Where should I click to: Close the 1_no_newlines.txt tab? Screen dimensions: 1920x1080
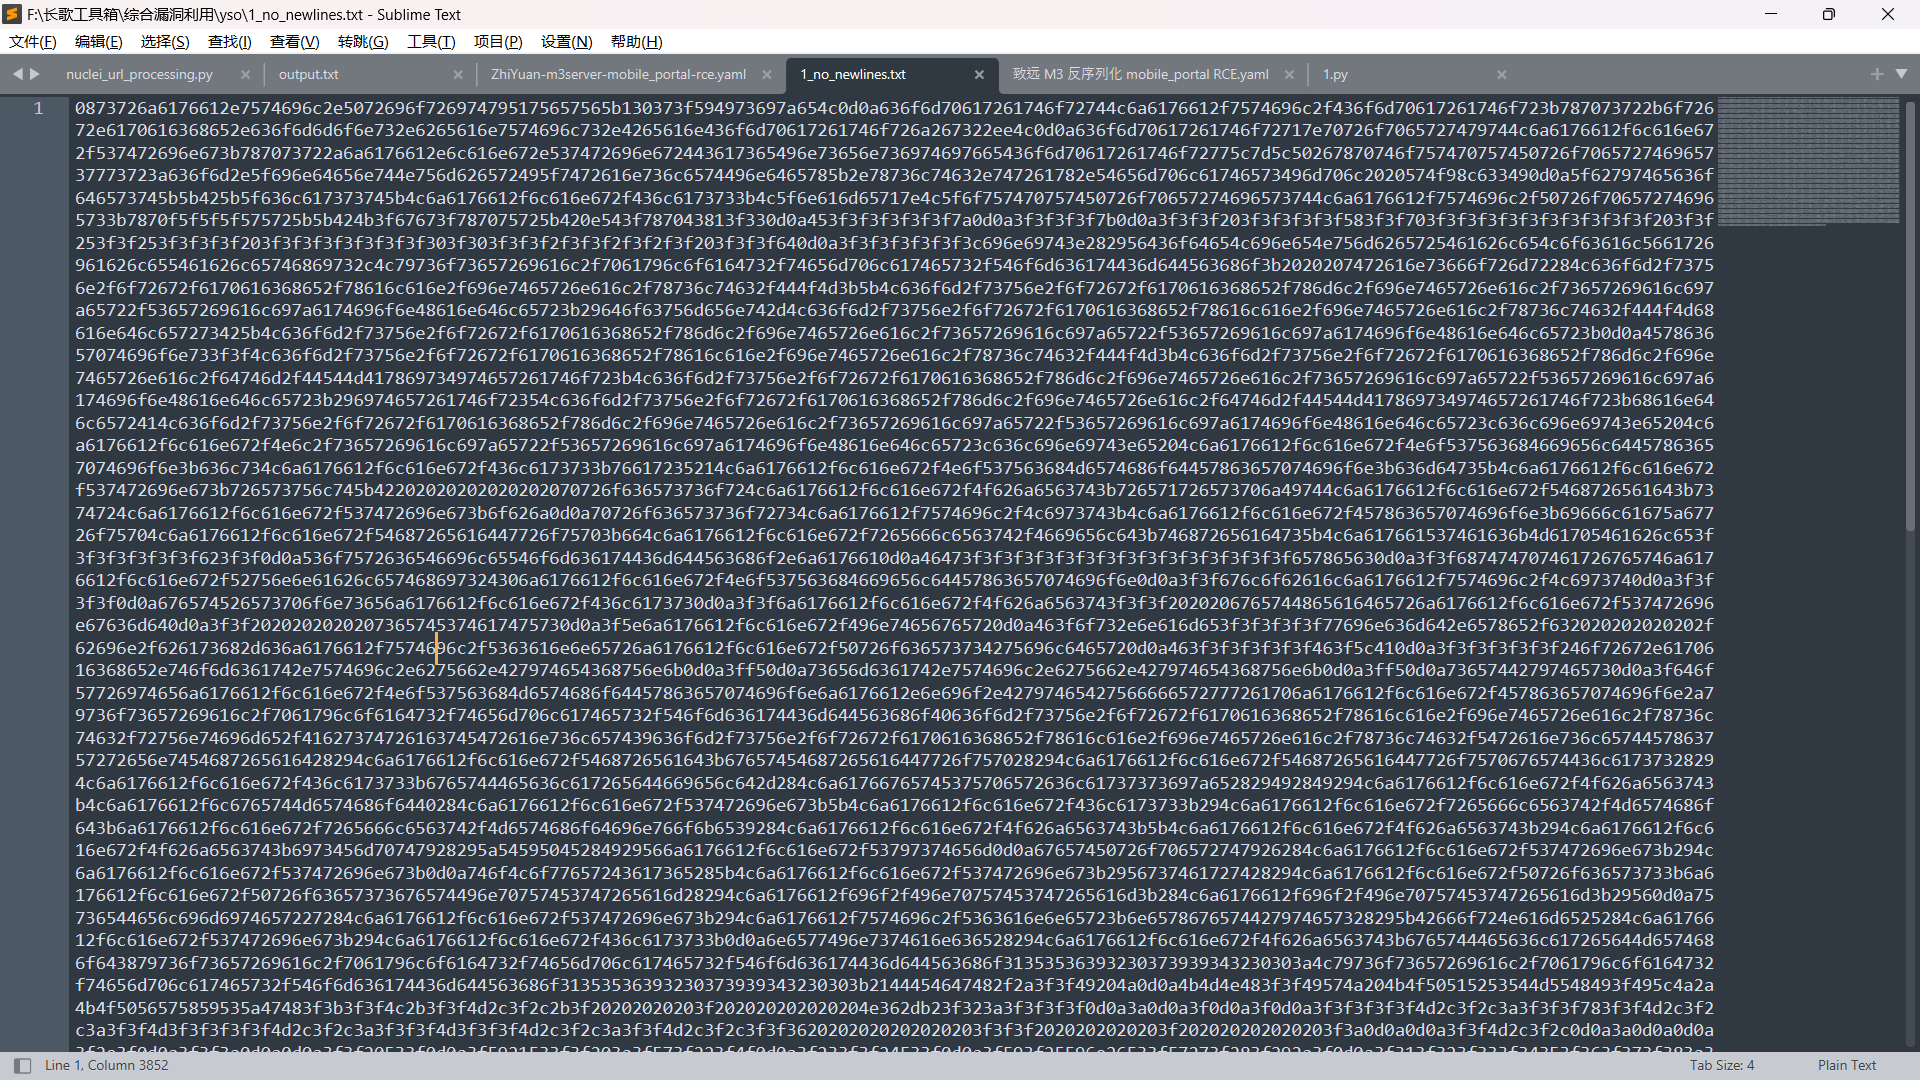tap(979, 75)
